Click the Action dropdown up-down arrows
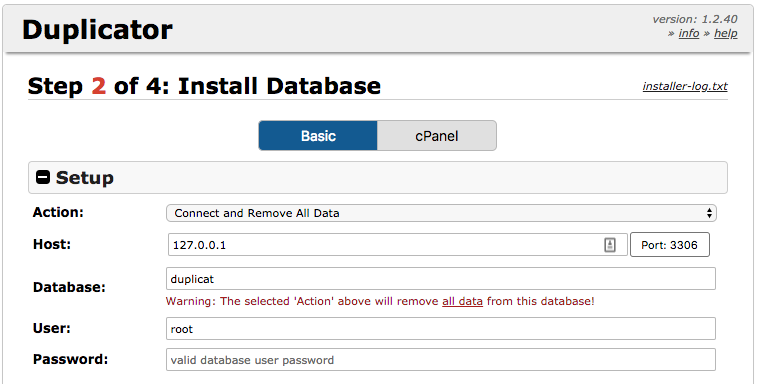761x384 pixels. 709,213
